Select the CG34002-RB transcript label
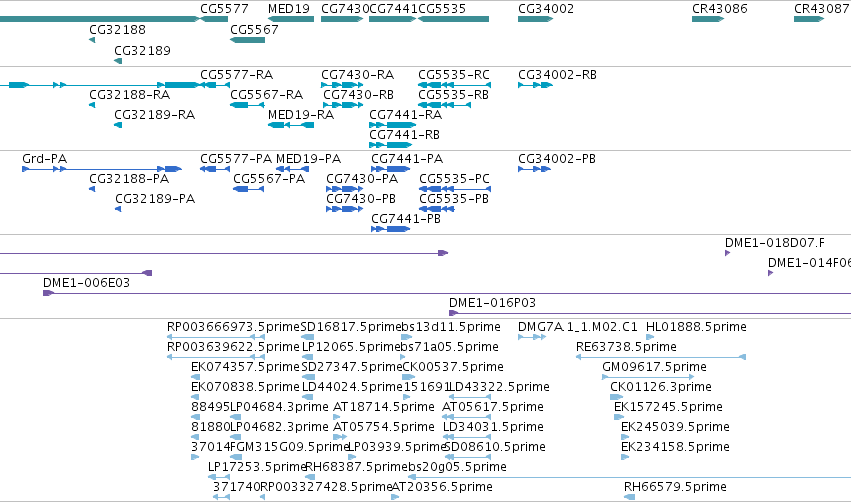The width and height of the screenshot is (851, 502). (557, 75)
